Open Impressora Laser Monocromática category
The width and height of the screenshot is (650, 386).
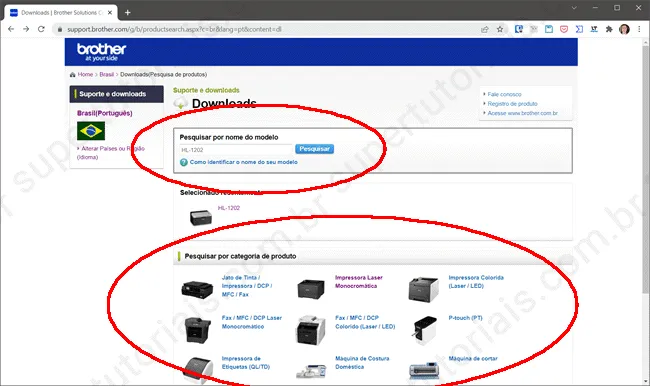tap(359, 282)
